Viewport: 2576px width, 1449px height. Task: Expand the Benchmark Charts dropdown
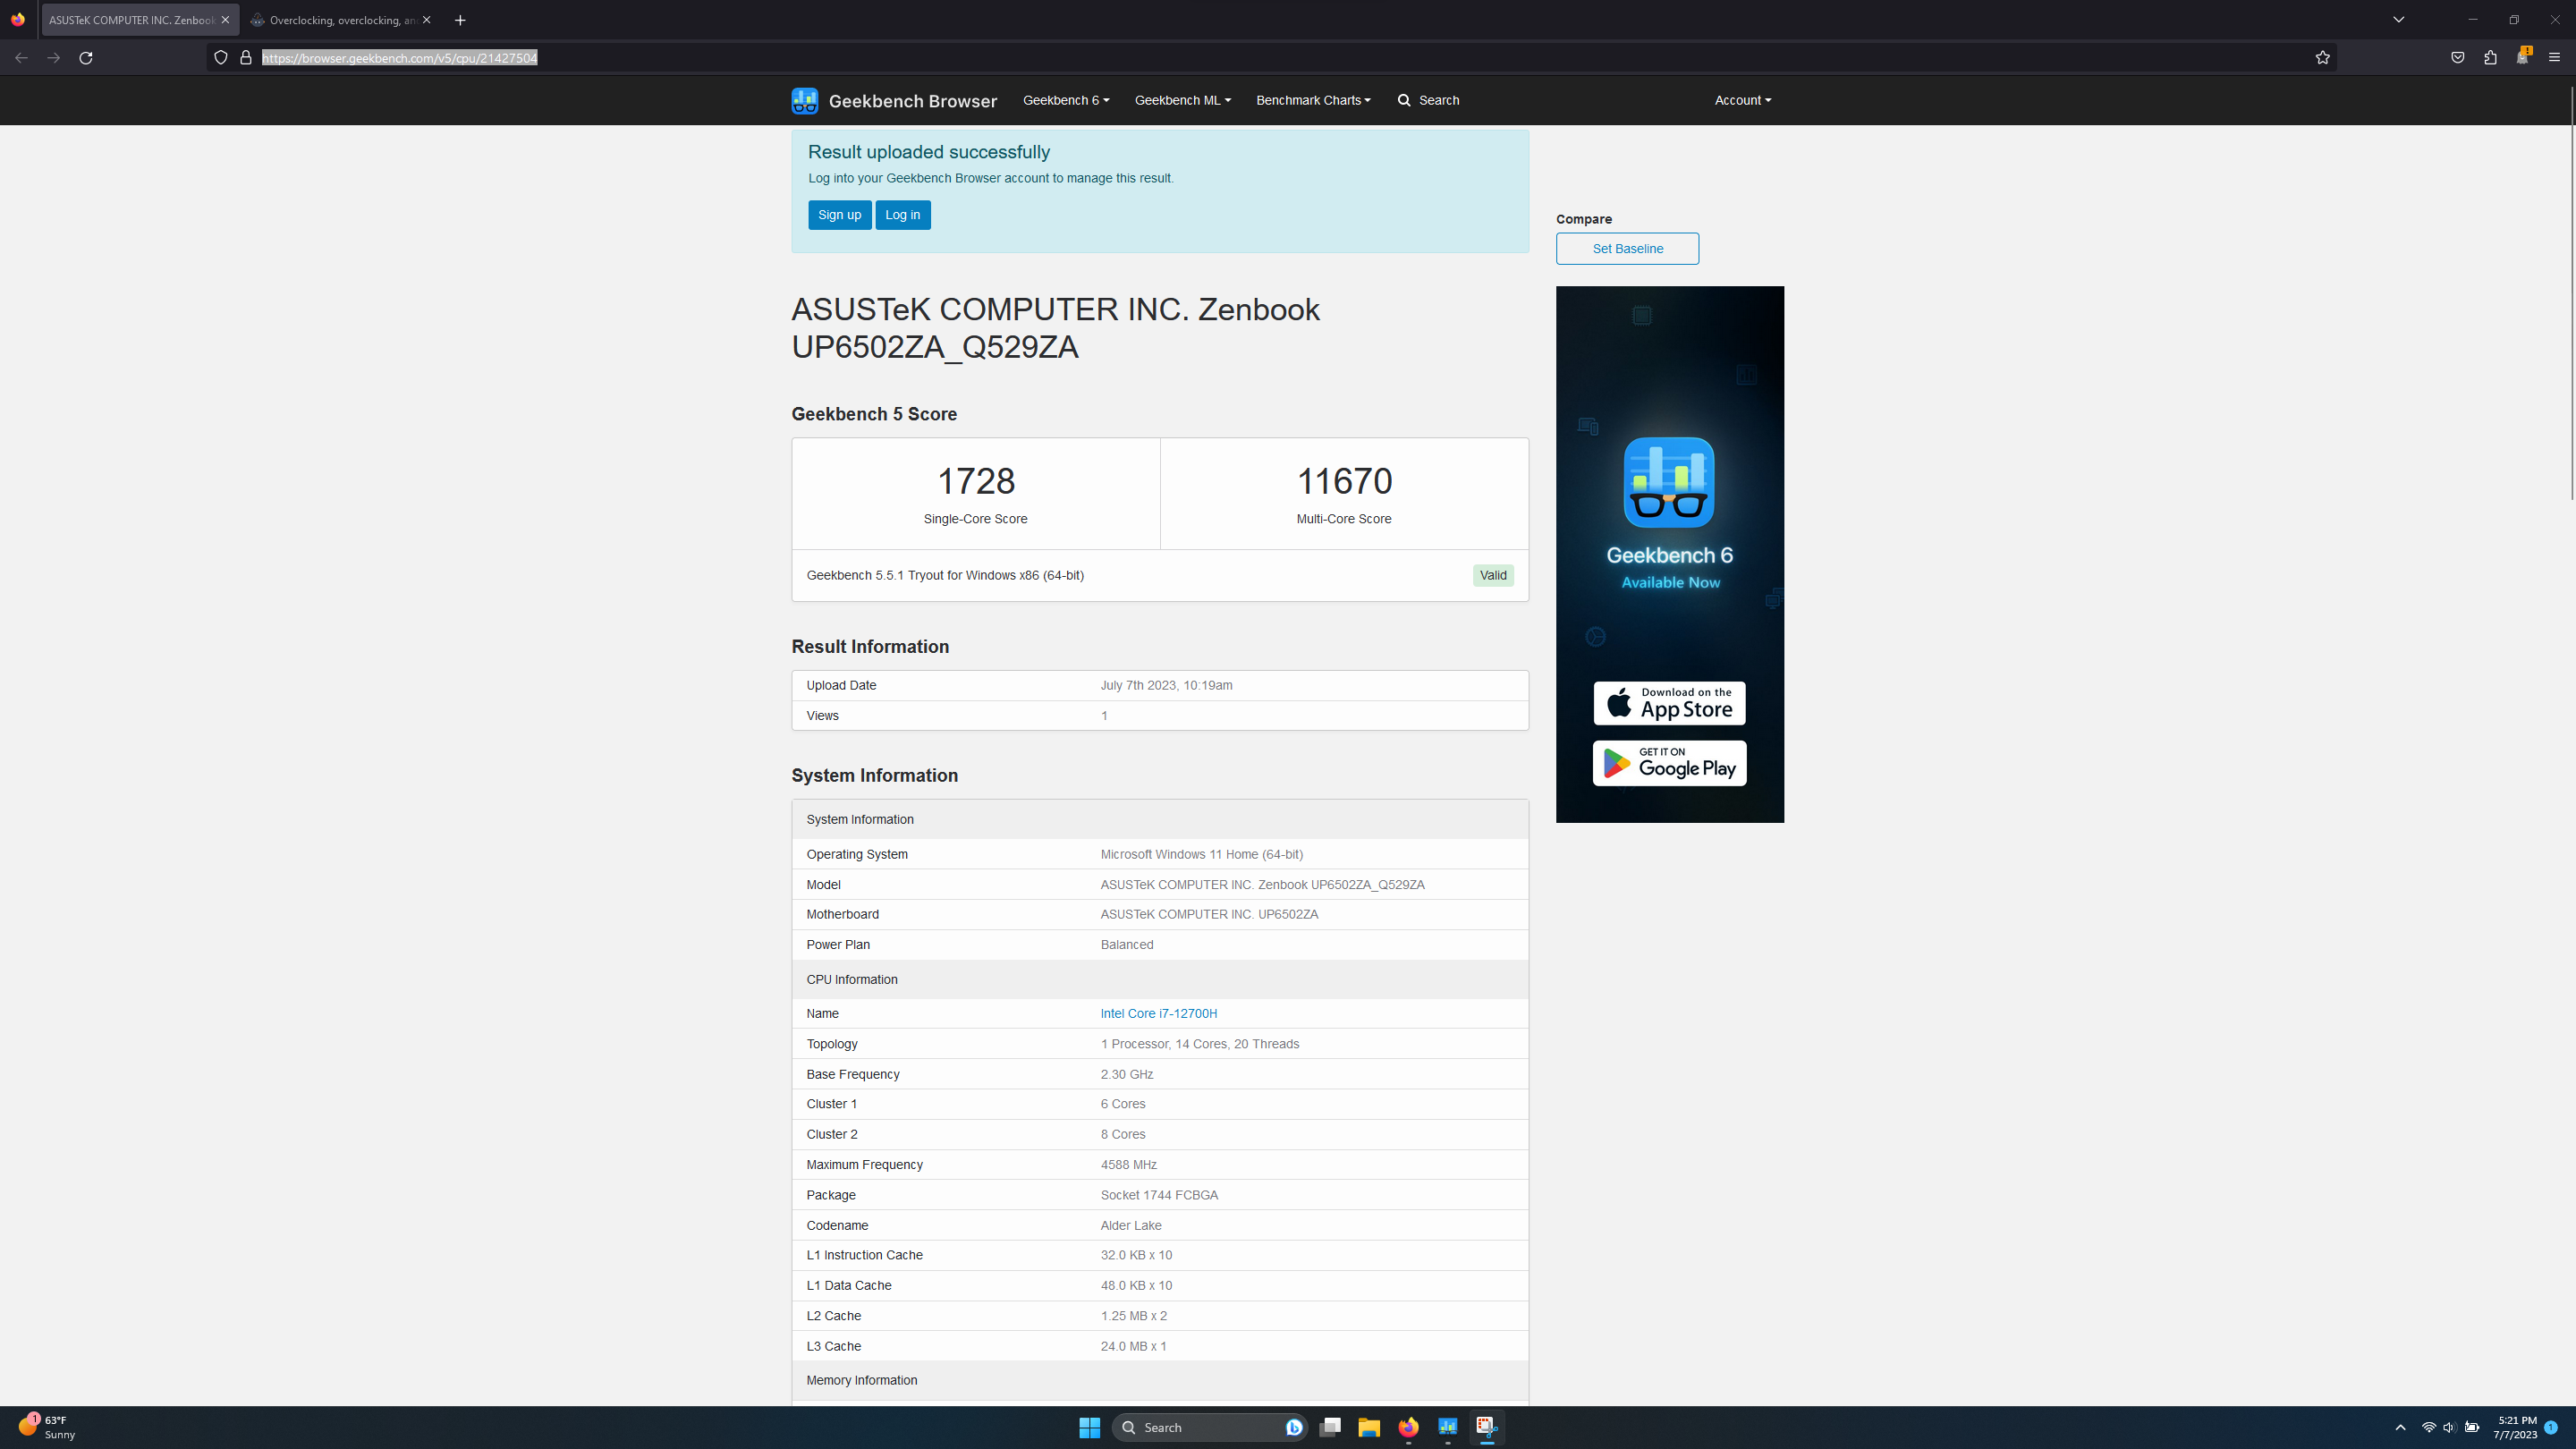point(1313,100)
